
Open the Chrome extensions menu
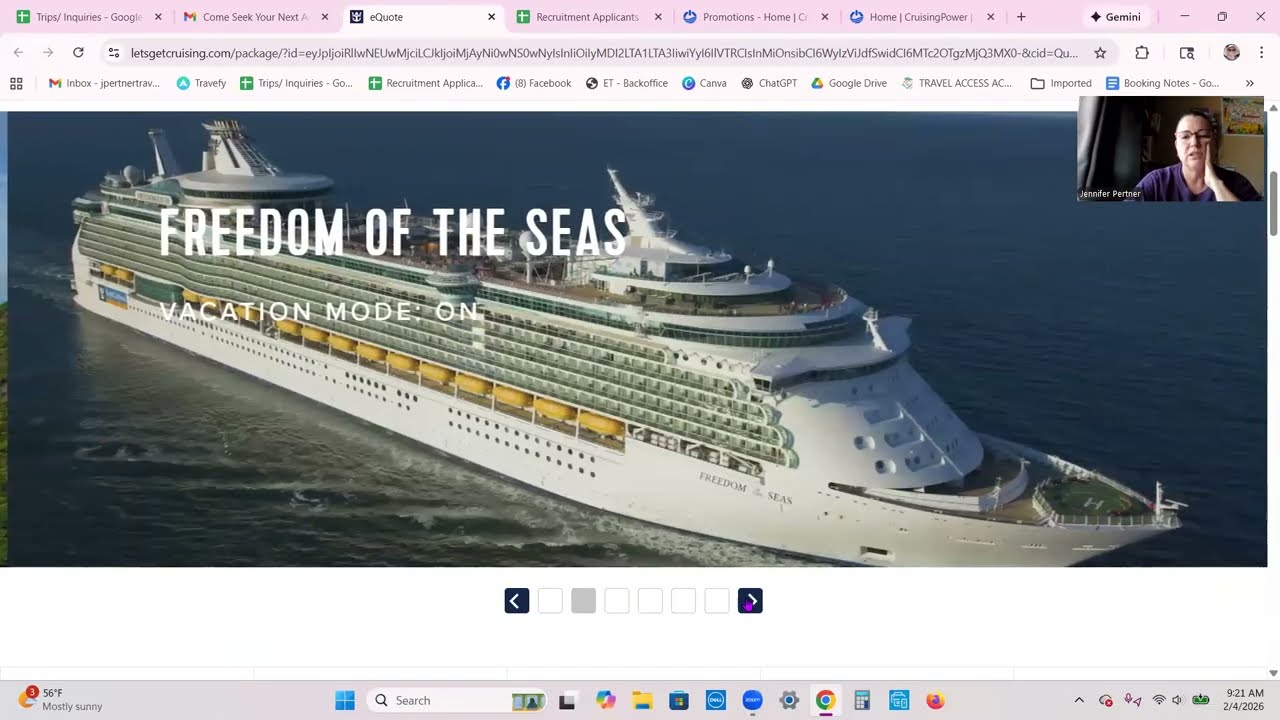coord(1142,53)
